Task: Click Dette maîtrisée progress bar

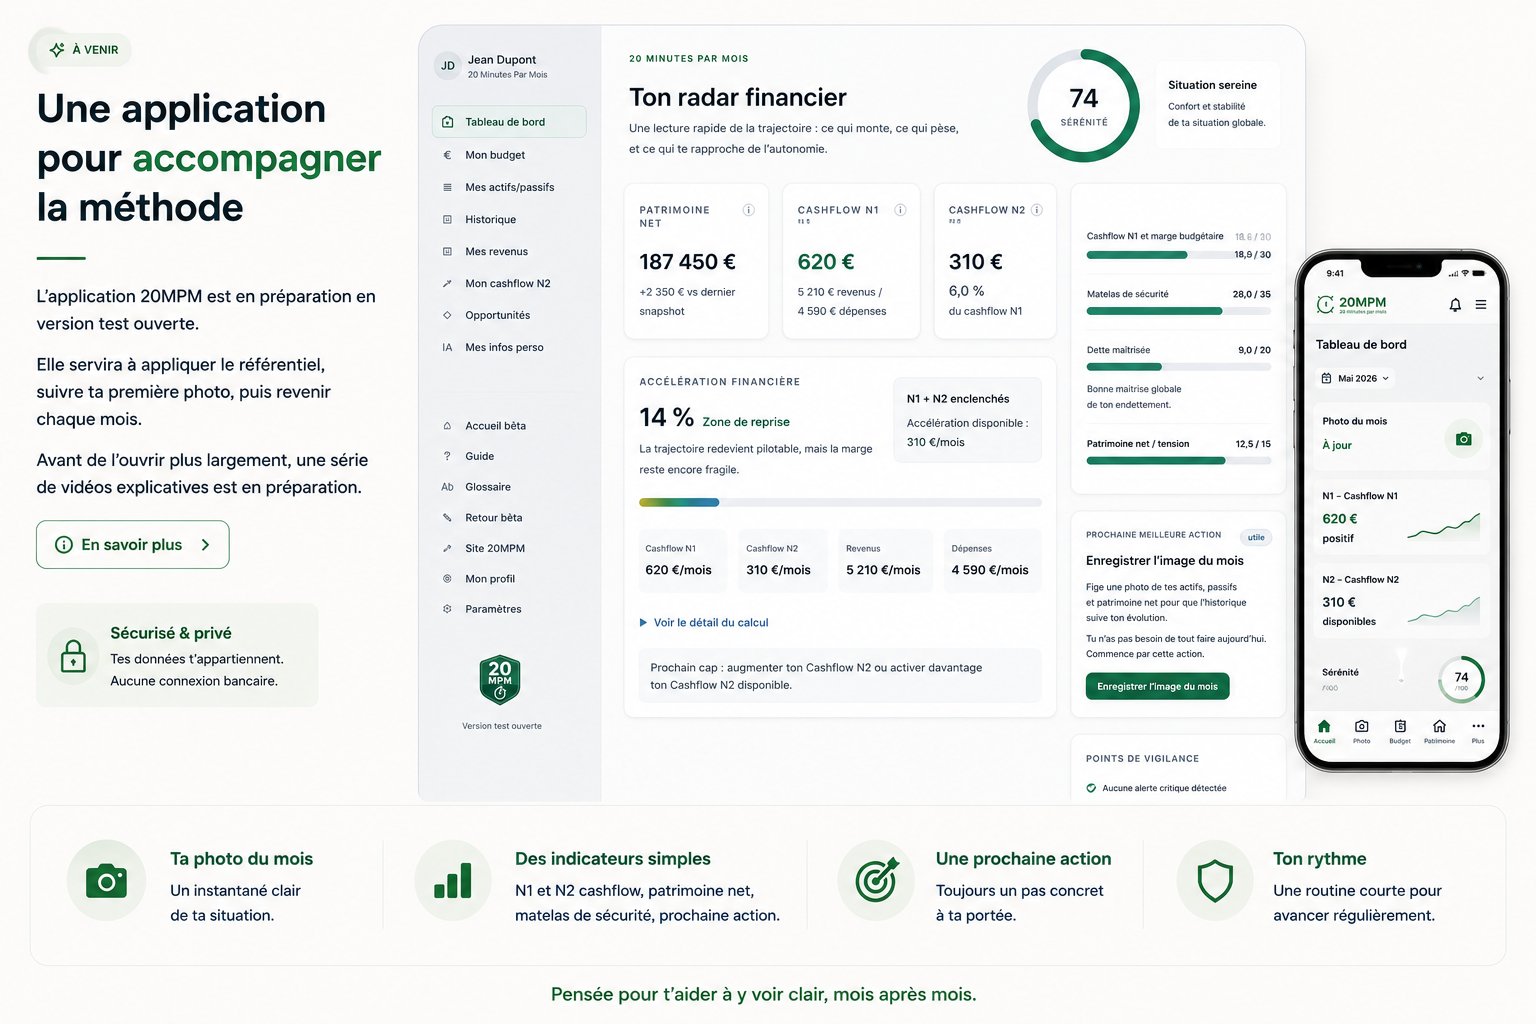Action: (x=1179, y=367)
